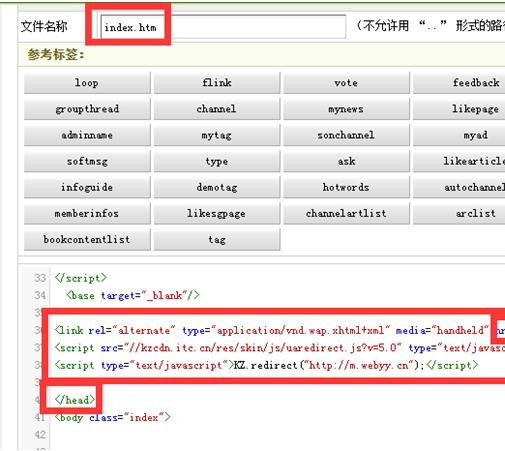Insert the autochannel tag
This screenshot has height=451, width=505.
tap(459, 187)
